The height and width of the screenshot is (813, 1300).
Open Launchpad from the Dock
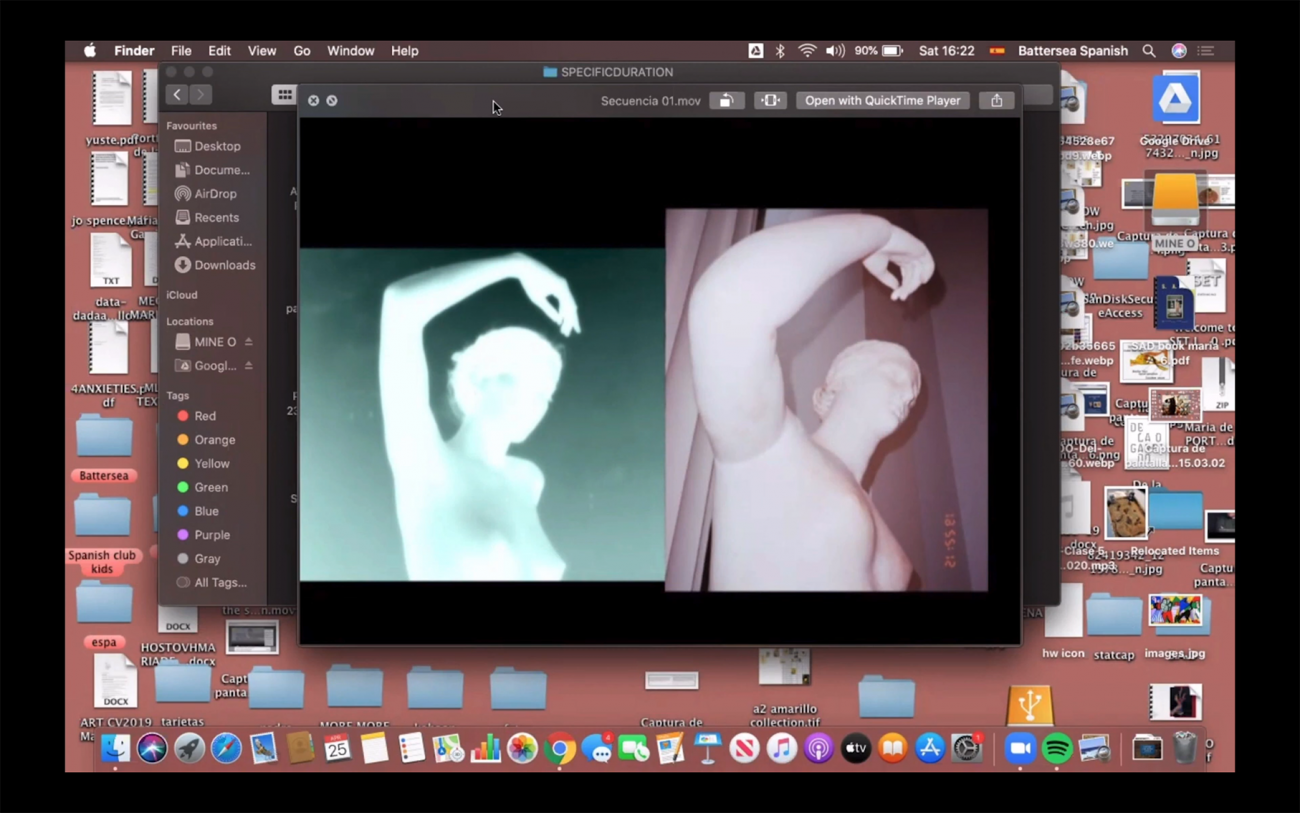click(x=189, y=748)
